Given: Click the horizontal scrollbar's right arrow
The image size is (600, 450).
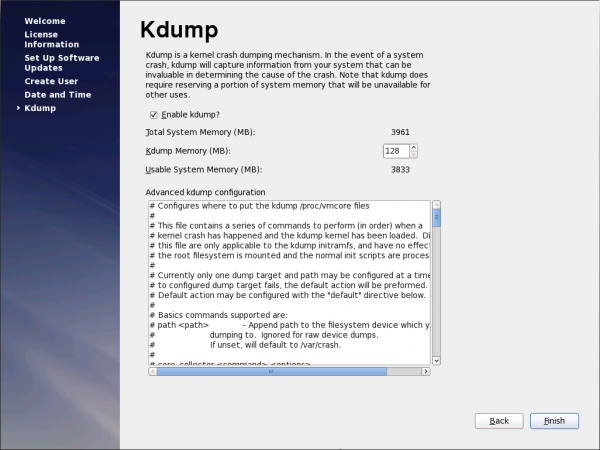Looking at the screenshot, I should pyautogui.click(x=425, y=371).
